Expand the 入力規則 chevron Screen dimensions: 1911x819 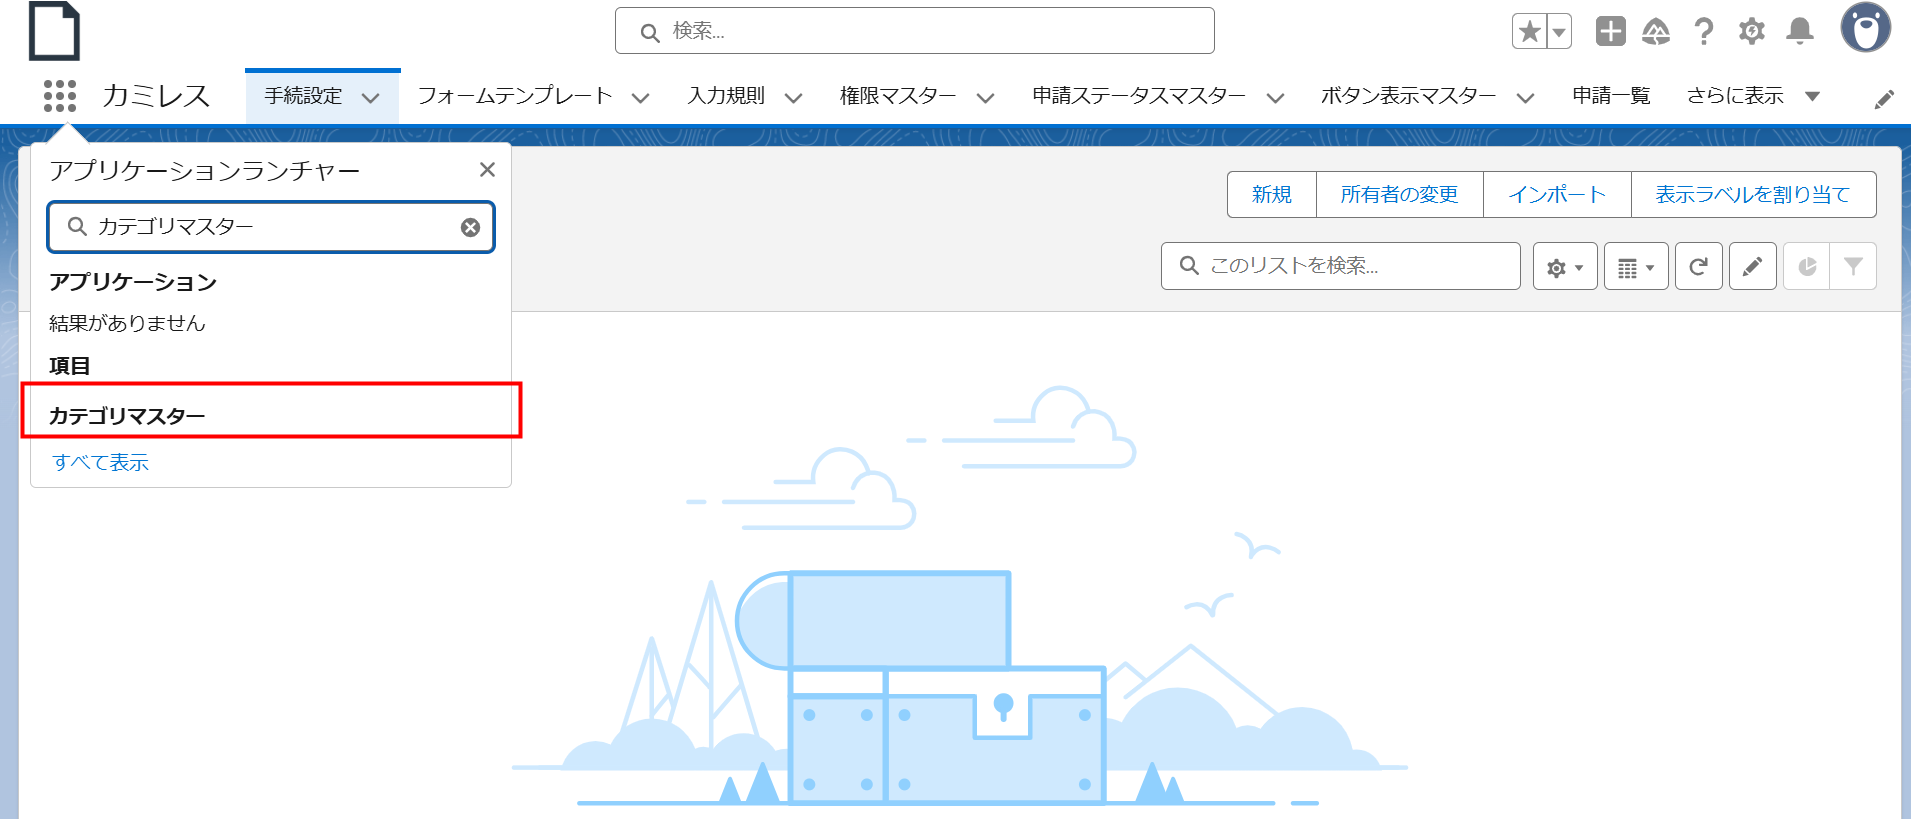click(x=794, y=98)
